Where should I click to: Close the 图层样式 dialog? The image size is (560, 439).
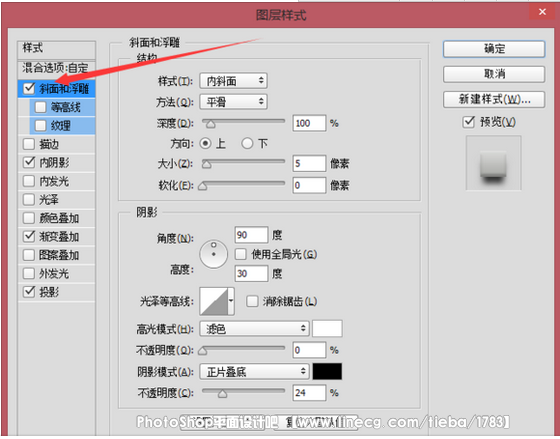[542, 12]
